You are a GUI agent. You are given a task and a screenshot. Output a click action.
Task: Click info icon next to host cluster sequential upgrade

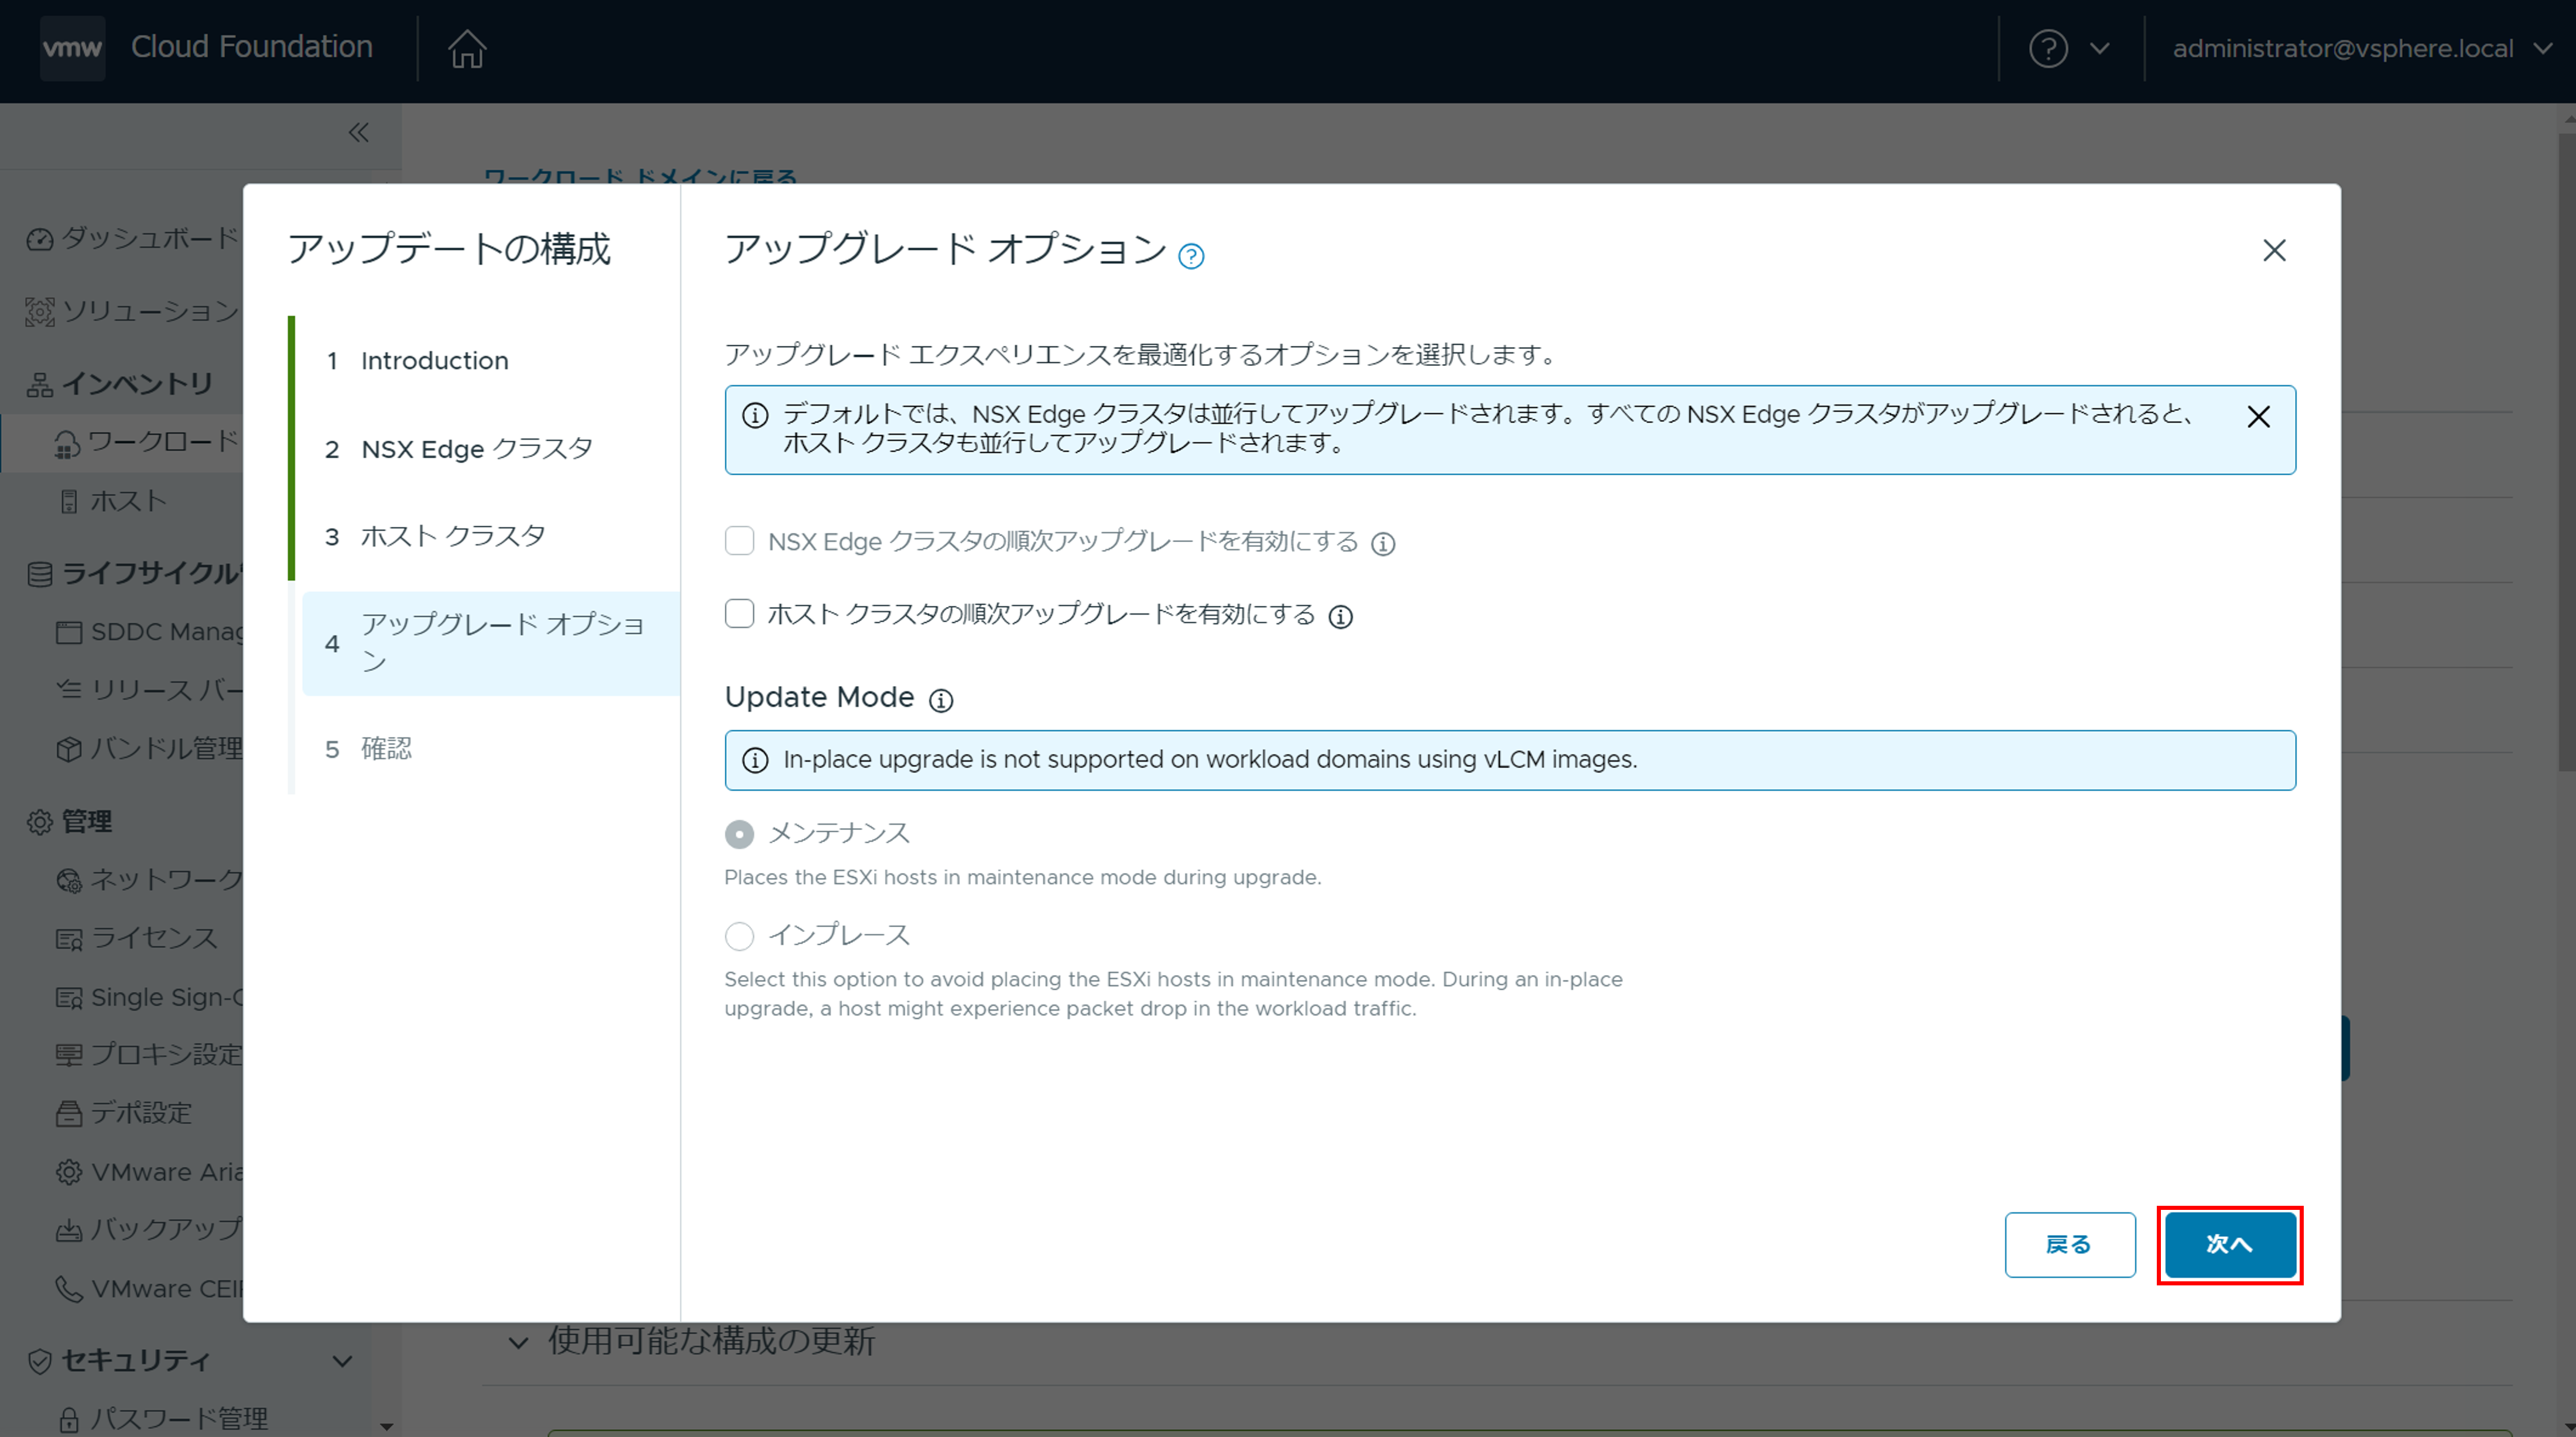[x=1341, y=617]
